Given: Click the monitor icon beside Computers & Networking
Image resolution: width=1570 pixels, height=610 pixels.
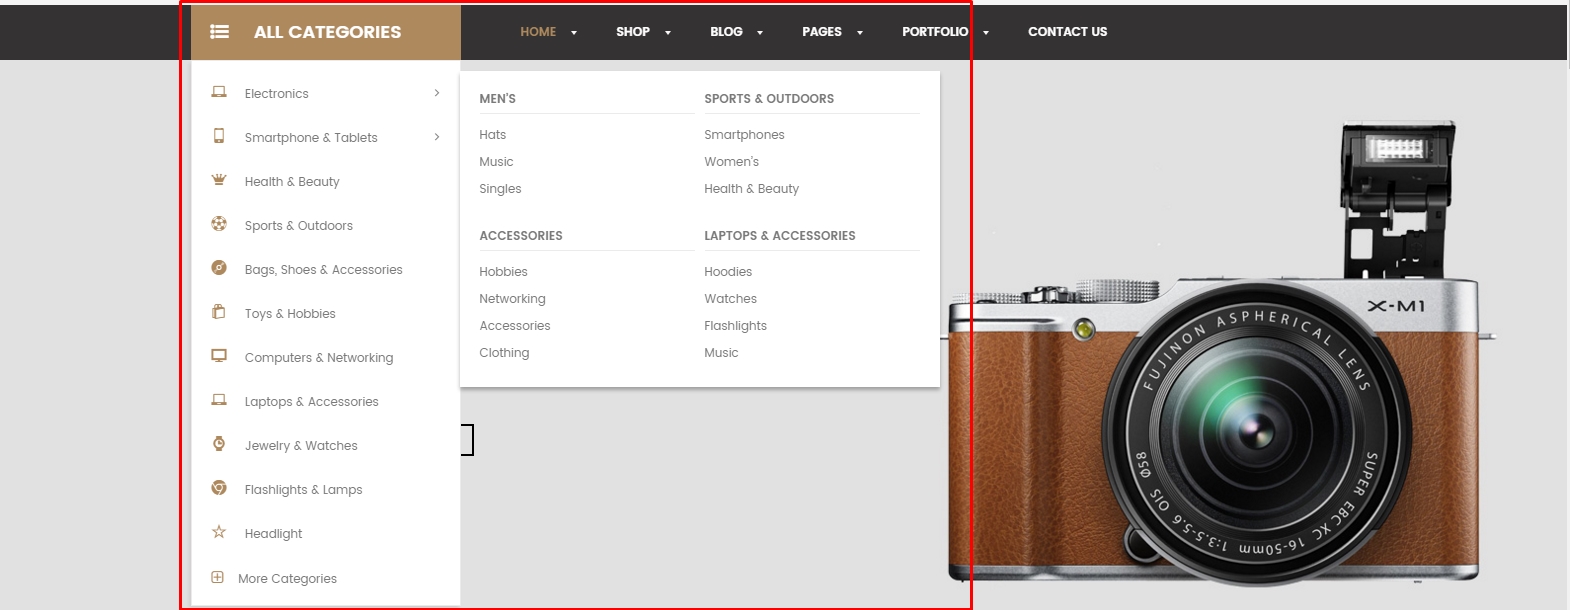Looking at the screenshot, I should [219, 356].
